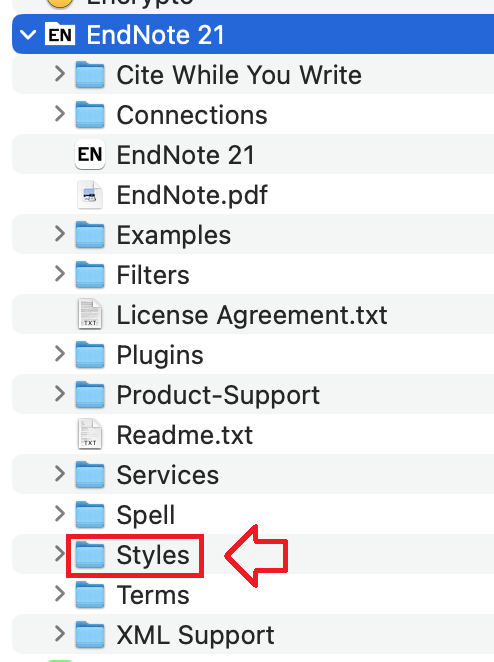Click the Terms folder icon
494x662 pixels.
click(90, 594)
